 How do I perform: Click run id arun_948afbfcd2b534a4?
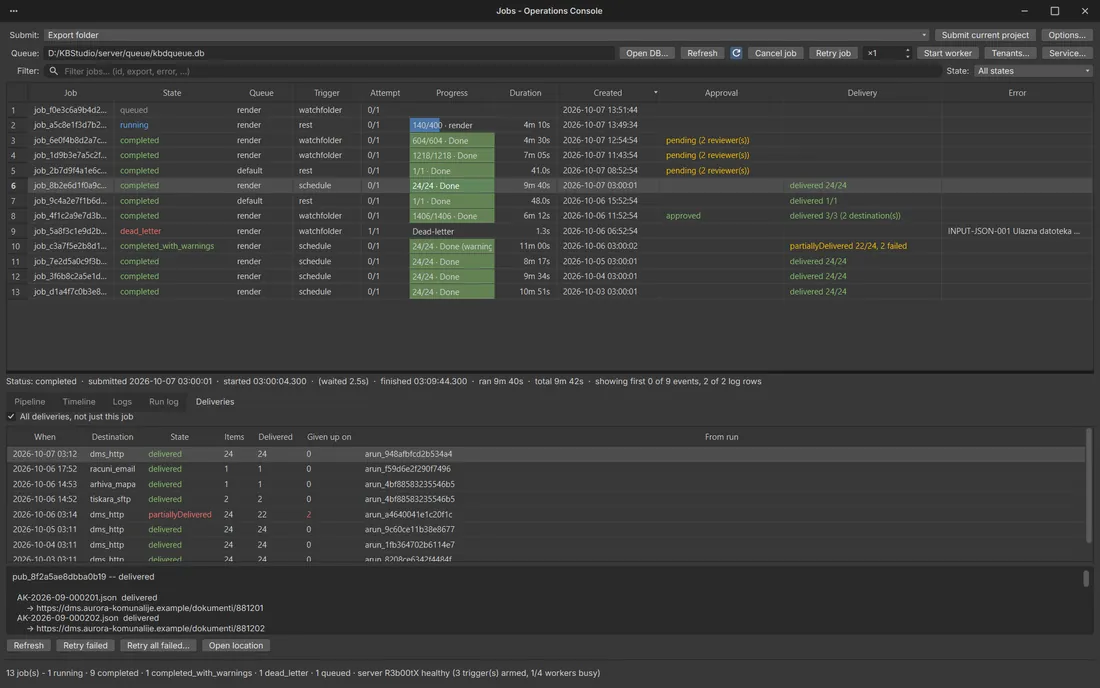(x=408, y=454)
